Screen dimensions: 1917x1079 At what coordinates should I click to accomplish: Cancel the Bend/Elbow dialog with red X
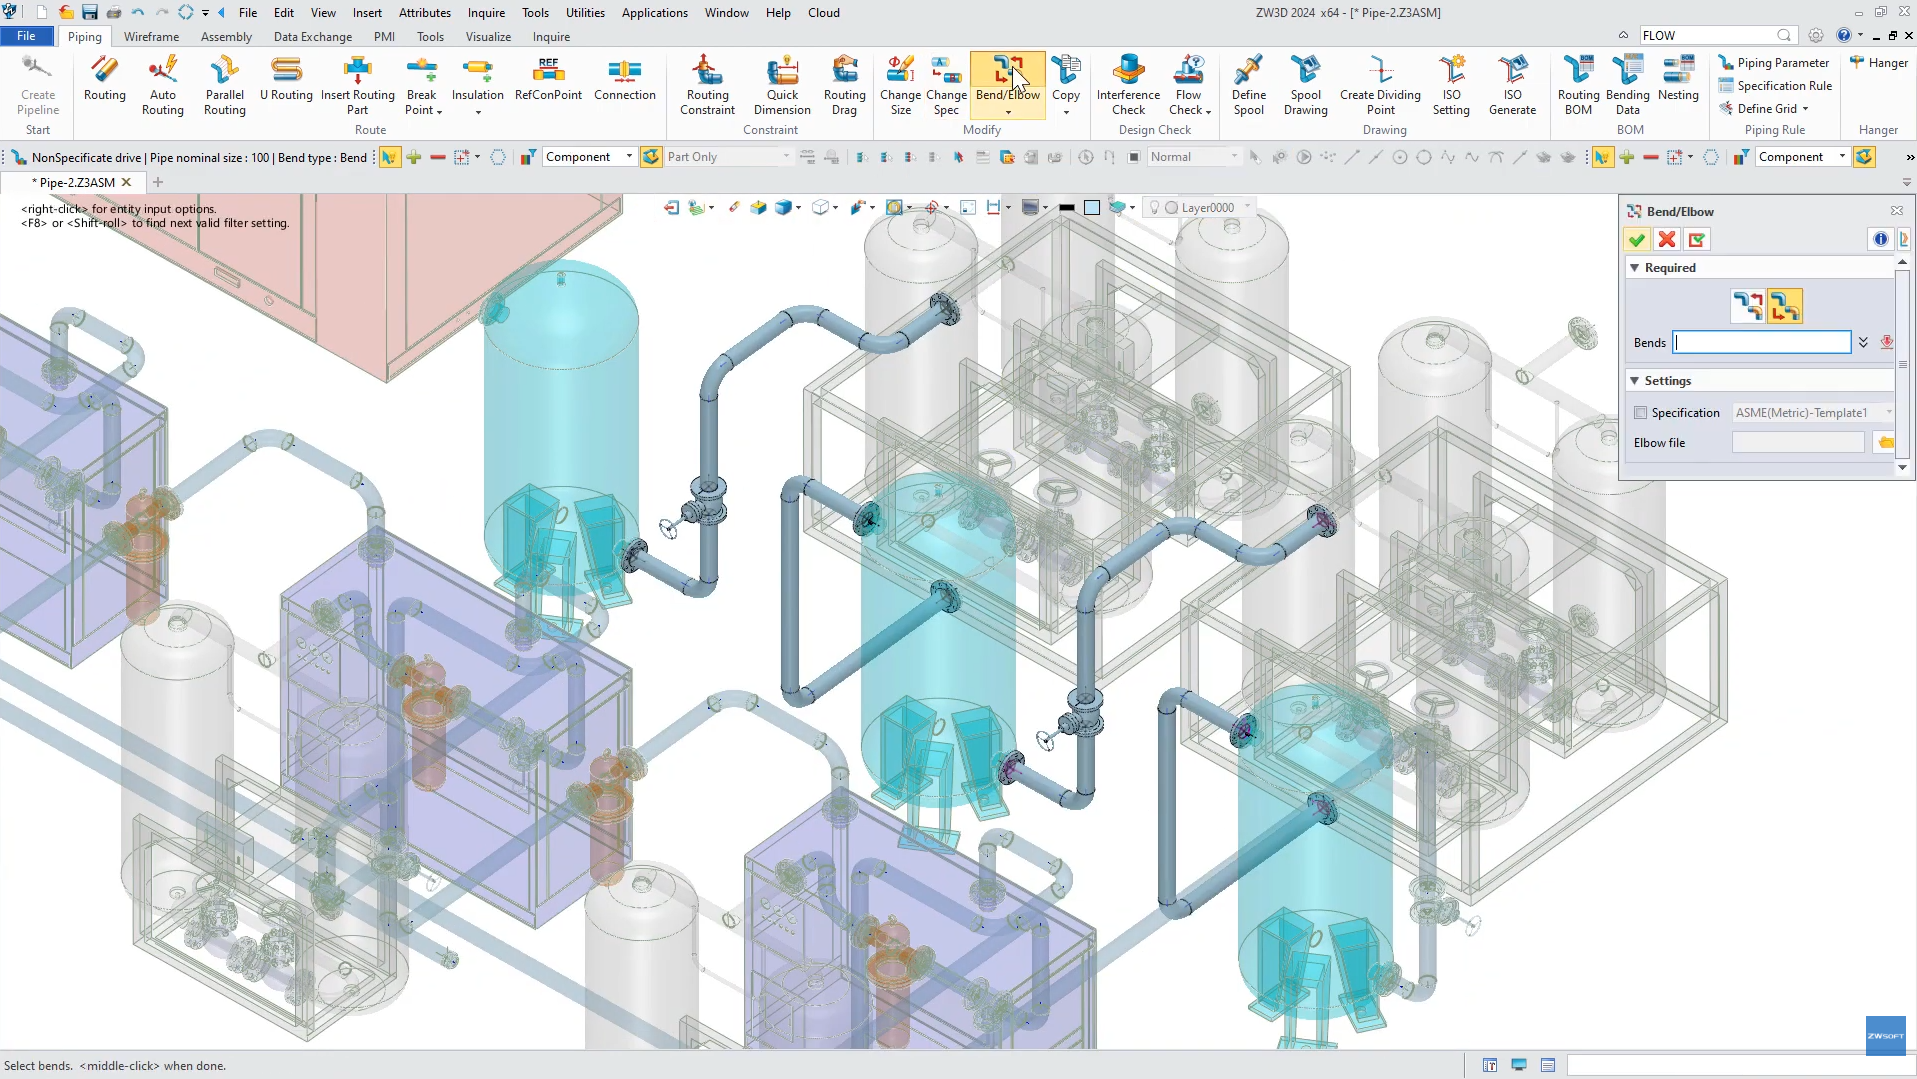pos(1666,240)
